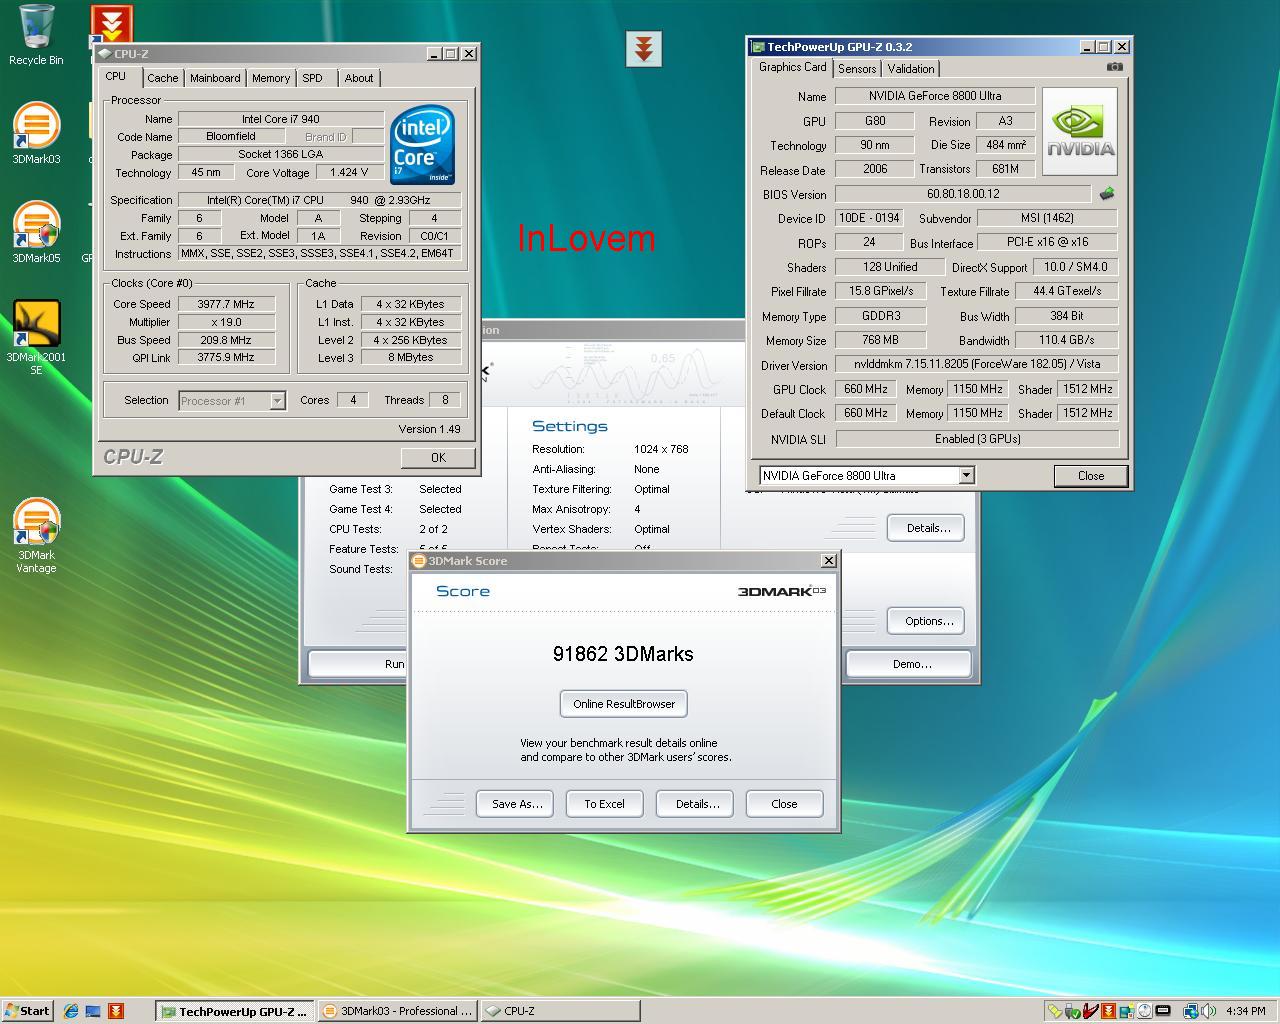
Task: Click the Demo button in the 3DMark03 window
Action: (911, 664)
